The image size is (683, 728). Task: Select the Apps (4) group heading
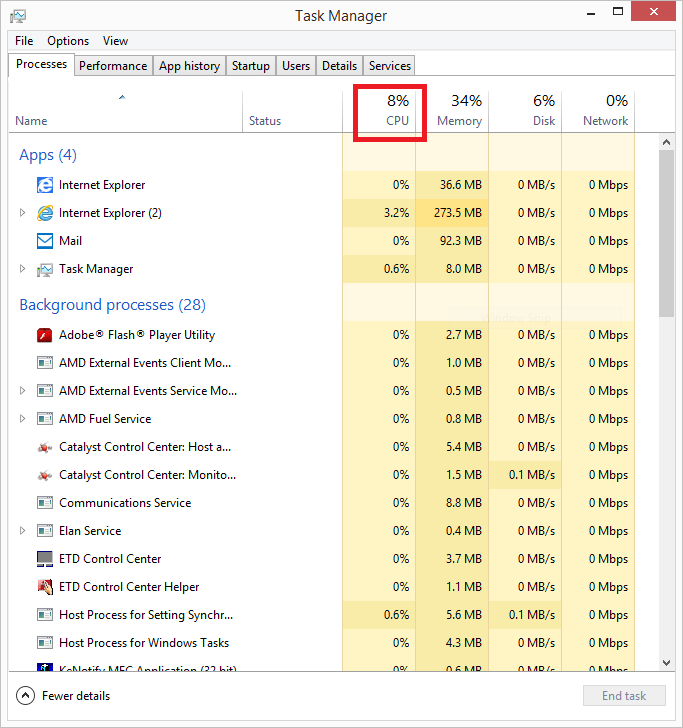48,155
